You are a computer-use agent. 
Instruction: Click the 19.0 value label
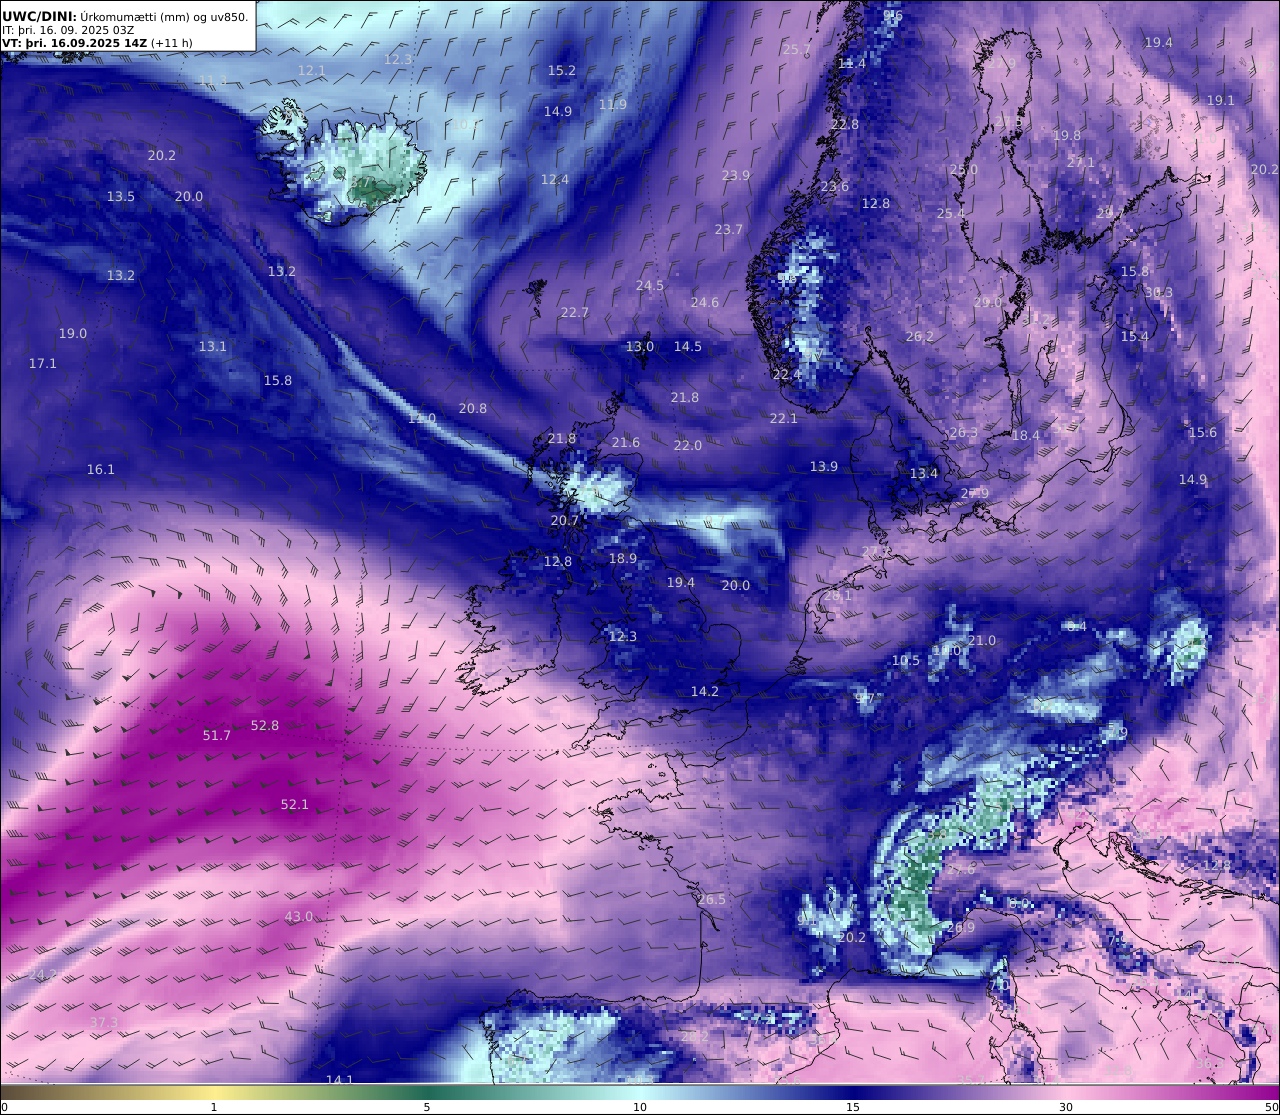coord(73,334)
